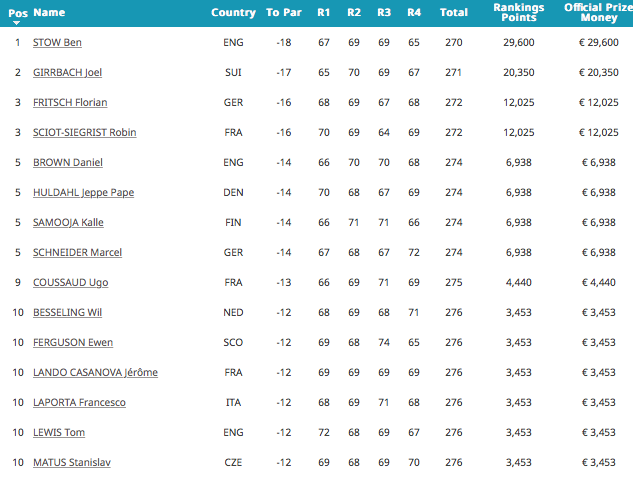The width and height of the screenshot is (633, 479).
Task: Sort table by Name column header
Action: [x=49, y=13]
